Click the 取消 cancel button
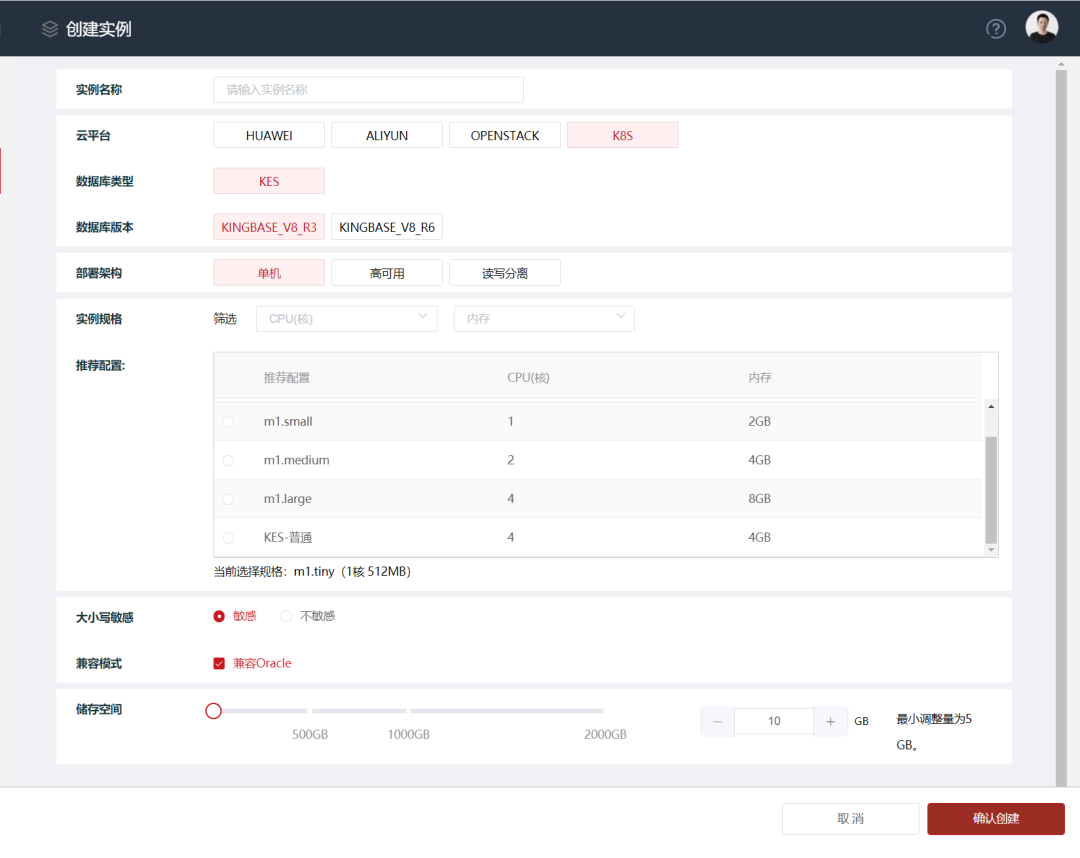Screen dimensions: 1080x858 (x=851, y=819)
